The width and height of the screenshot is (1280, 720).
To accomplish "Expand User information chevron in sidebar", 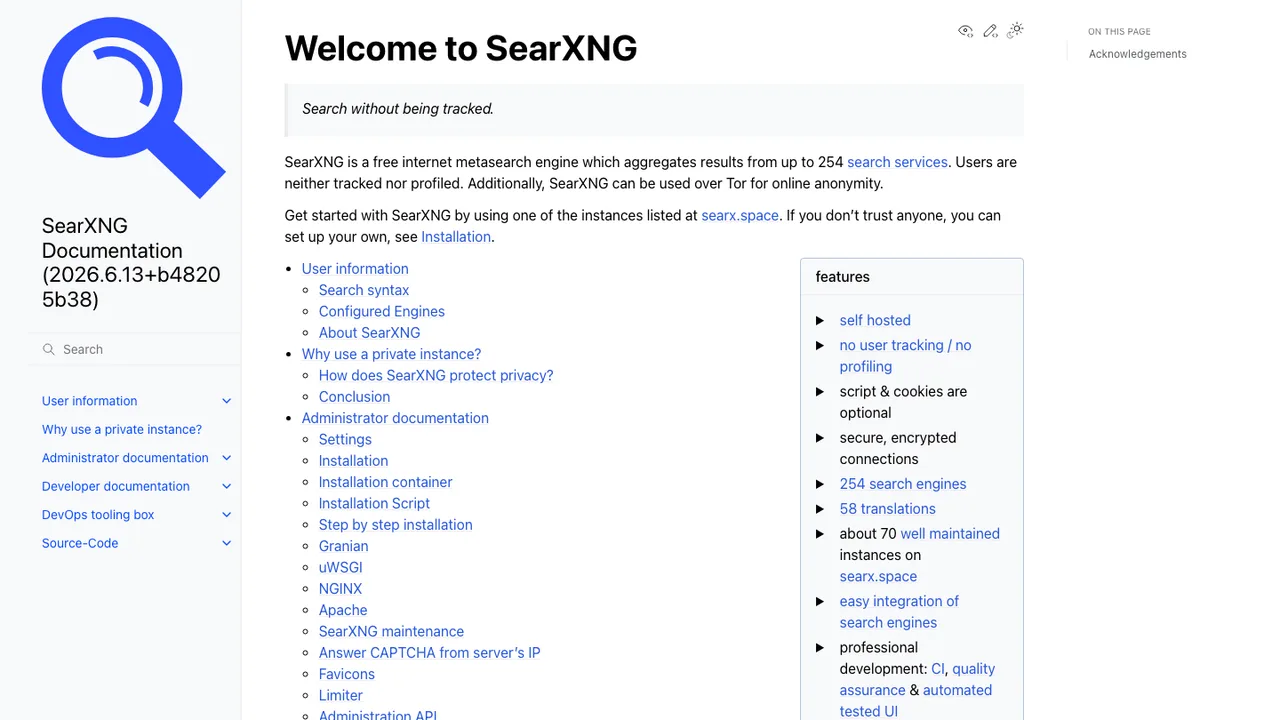I will pos(226,401).
